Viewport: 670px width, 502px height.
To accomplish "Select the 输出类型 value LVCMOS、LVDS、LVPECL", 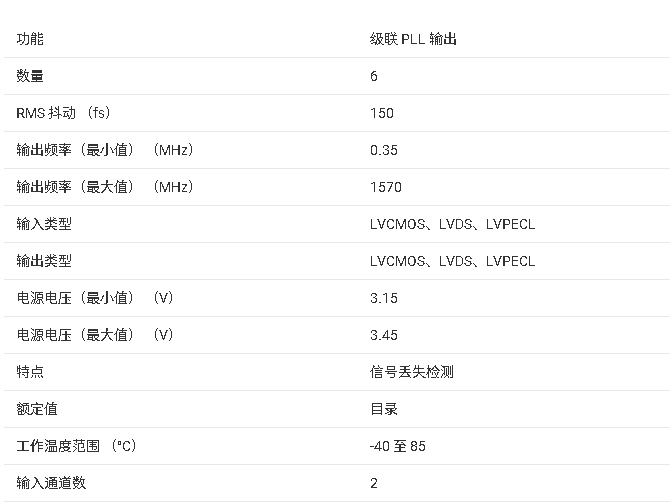I will (452, 261).
